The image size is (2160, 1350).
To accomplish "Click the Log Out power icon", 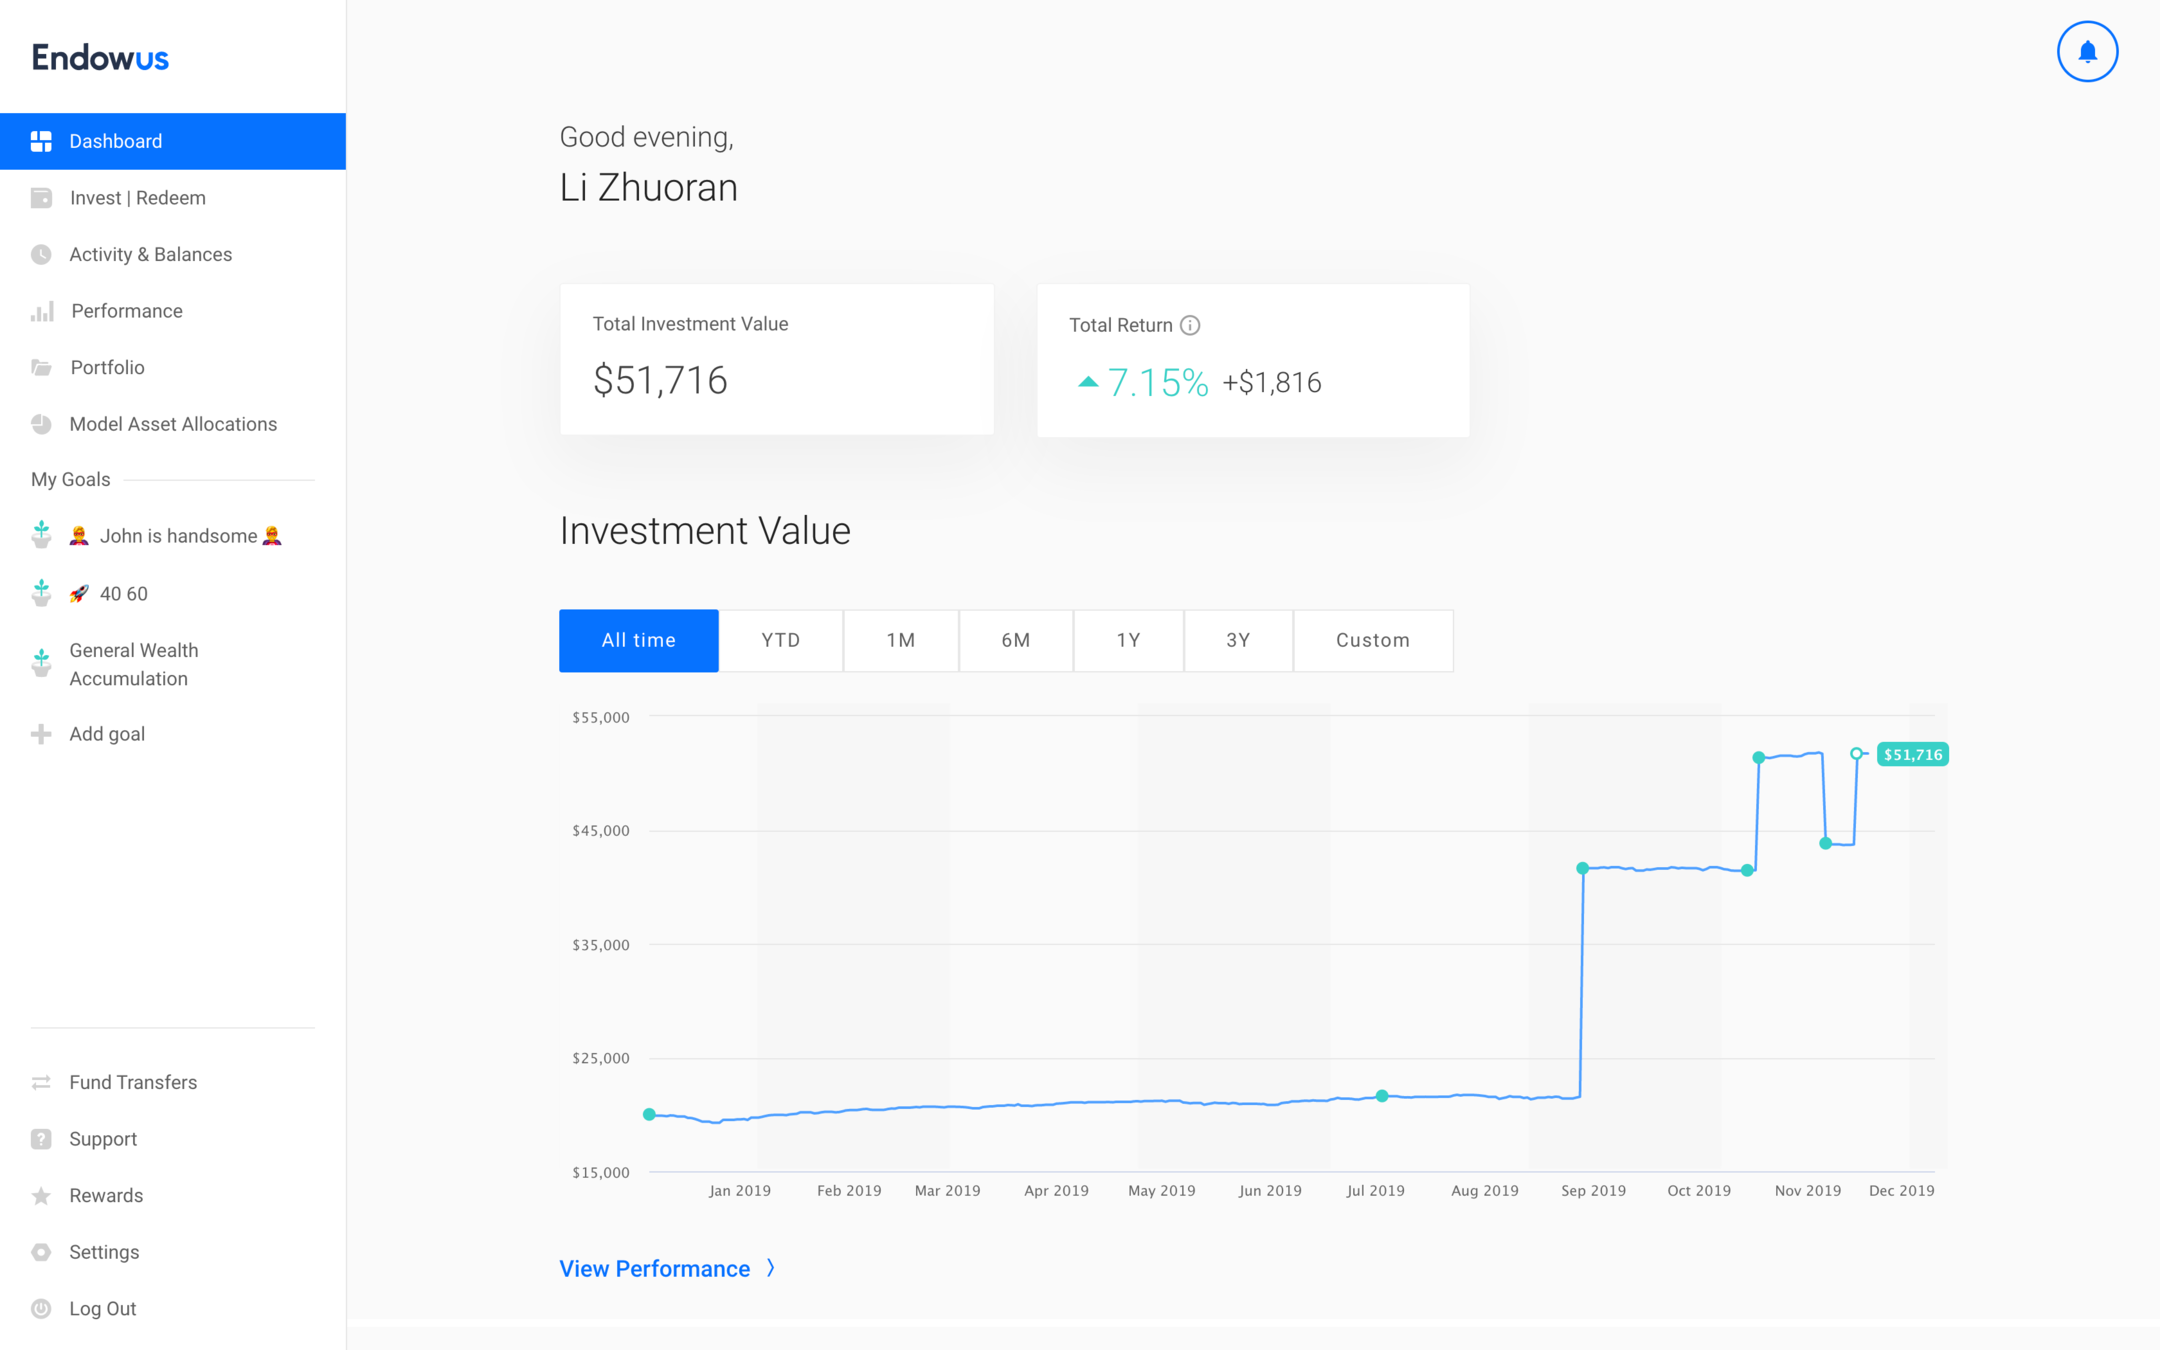I will click(x=41, y=1308).
